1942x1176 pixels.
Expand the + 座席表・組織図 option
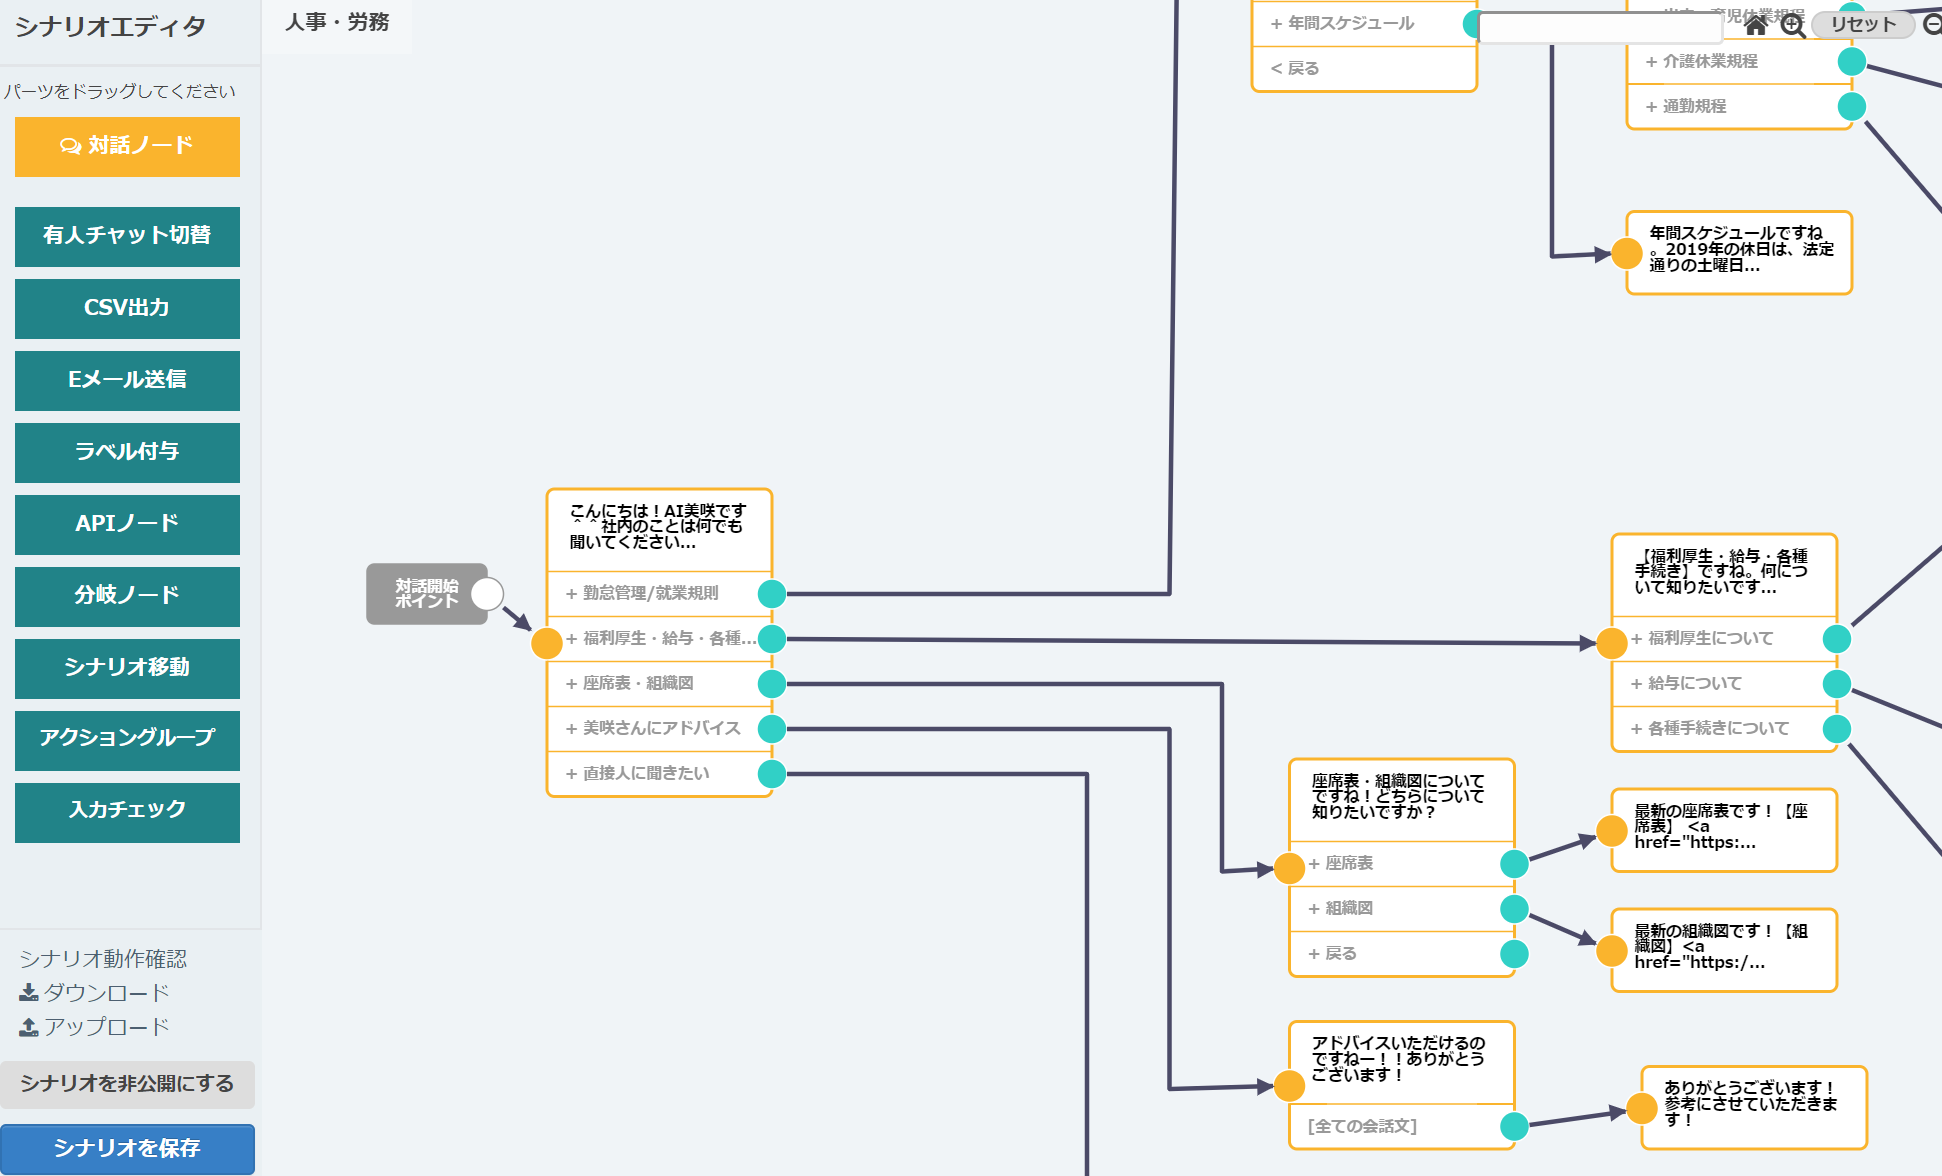[x=630, y=683]
